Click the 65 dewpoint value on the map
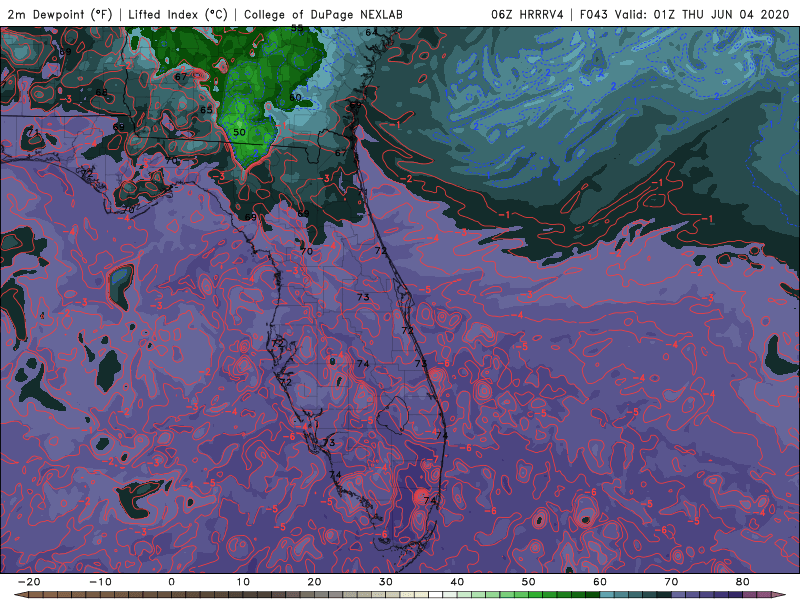This screenshot has height=600, width=800. click(x=206, y=110)
